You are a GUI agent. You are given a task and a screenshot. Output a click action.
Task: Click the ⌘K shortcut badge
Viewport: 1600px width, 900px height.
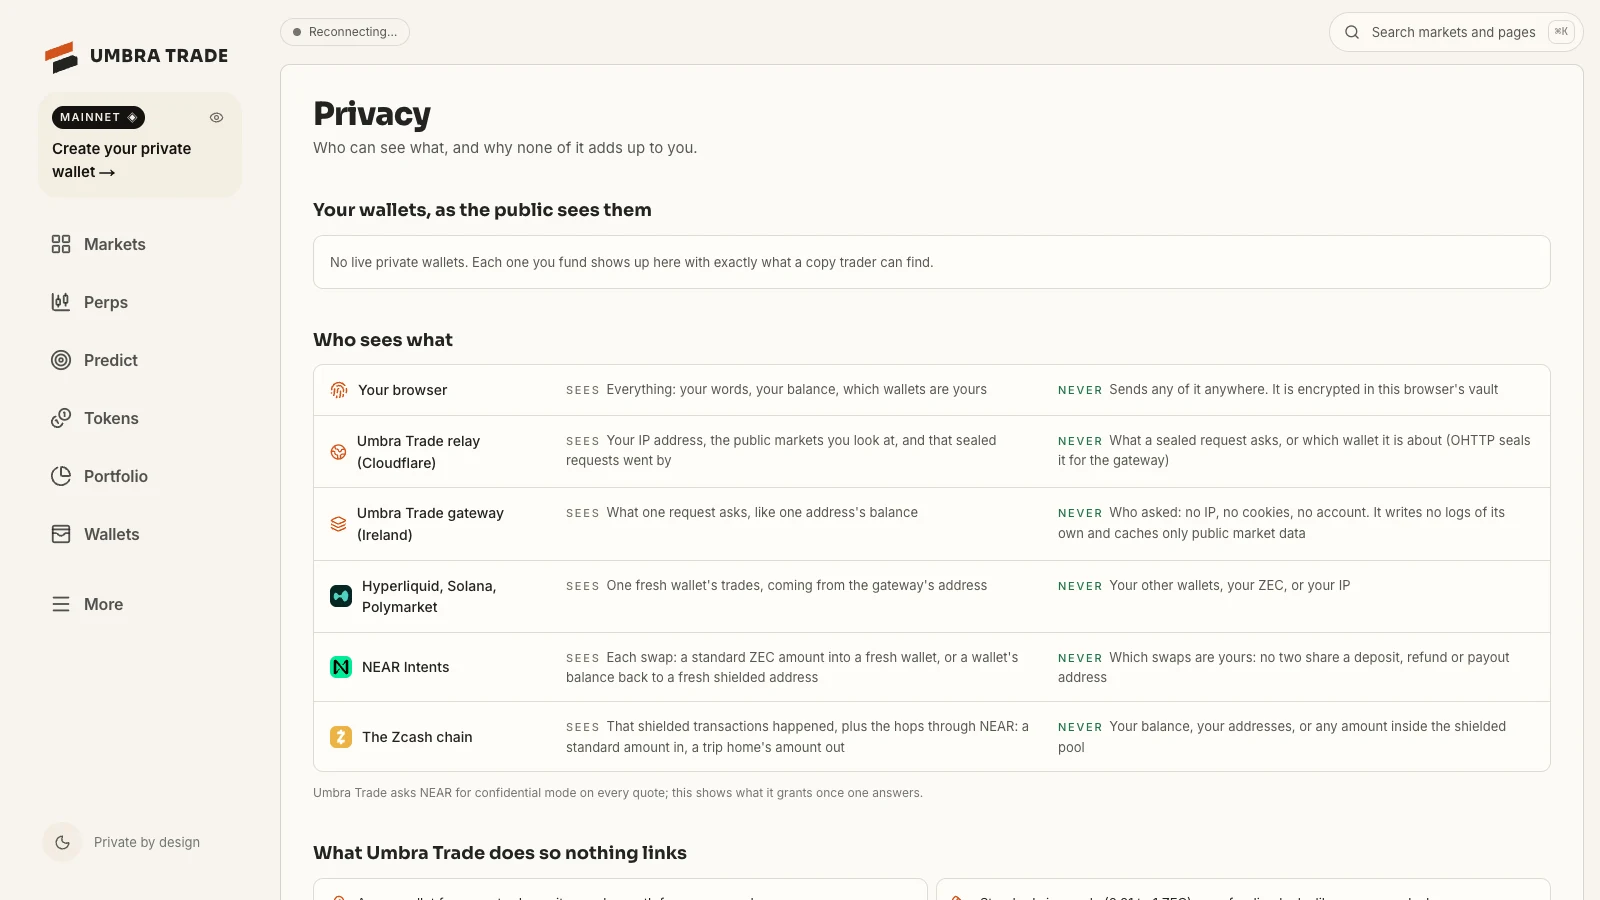[x=1561, y=32]
